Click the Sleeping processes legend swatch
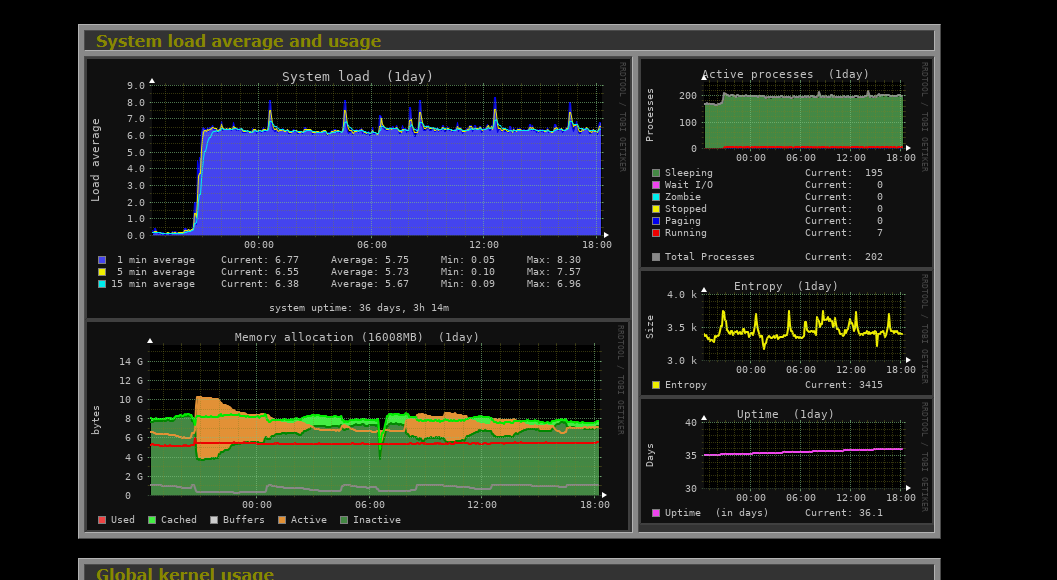Screen dimensions: 1057x580 [x=656, y=173]
